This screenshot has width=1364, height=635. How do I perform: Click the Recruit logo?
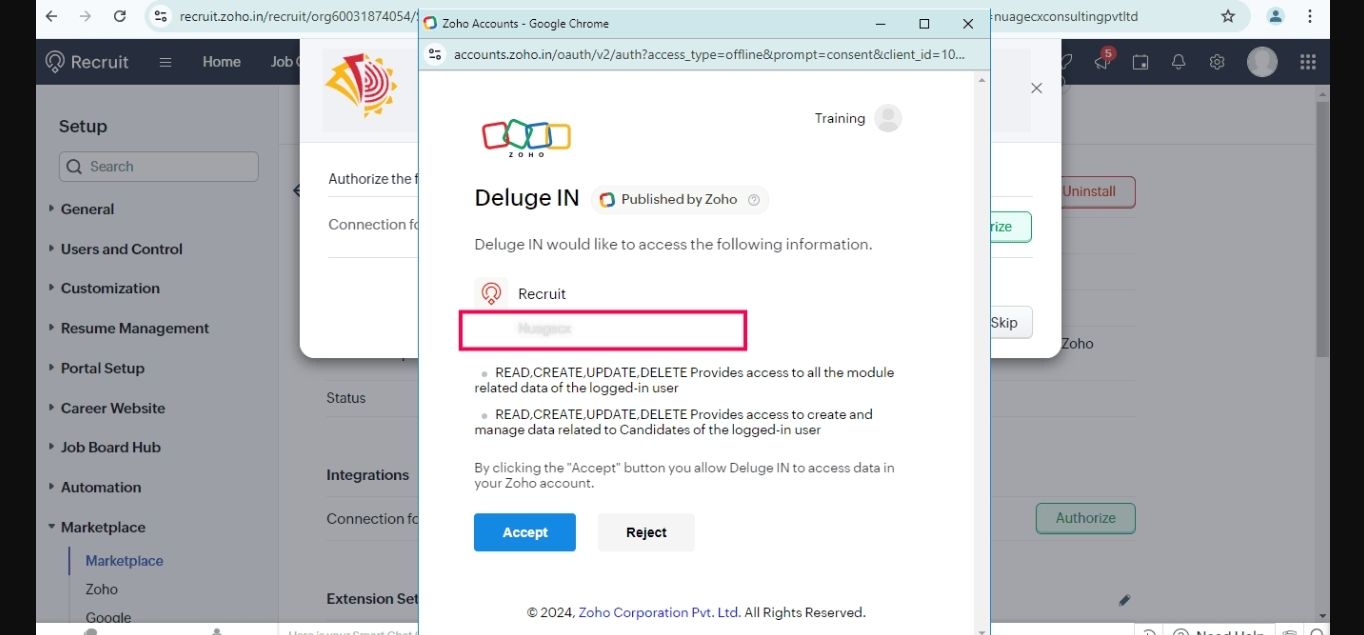coord(87,62)
